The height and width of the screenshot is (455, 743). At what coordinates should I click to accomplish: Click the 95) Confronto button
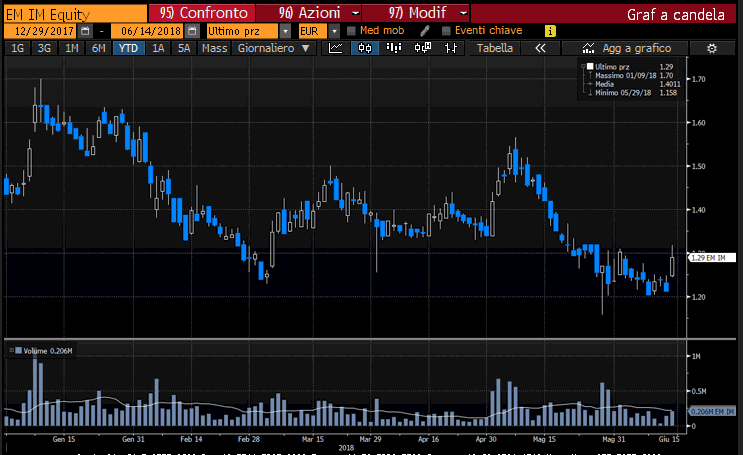tap(202, 13)
